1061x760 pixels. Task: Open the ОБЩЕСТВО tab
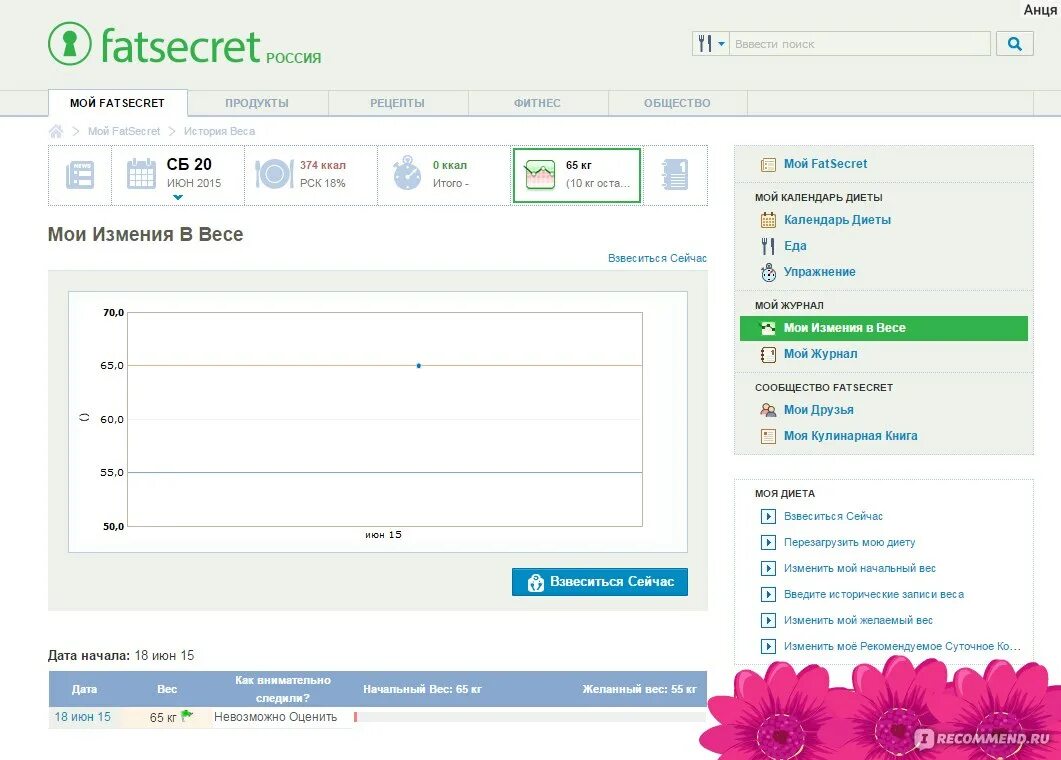click(677, 103)
